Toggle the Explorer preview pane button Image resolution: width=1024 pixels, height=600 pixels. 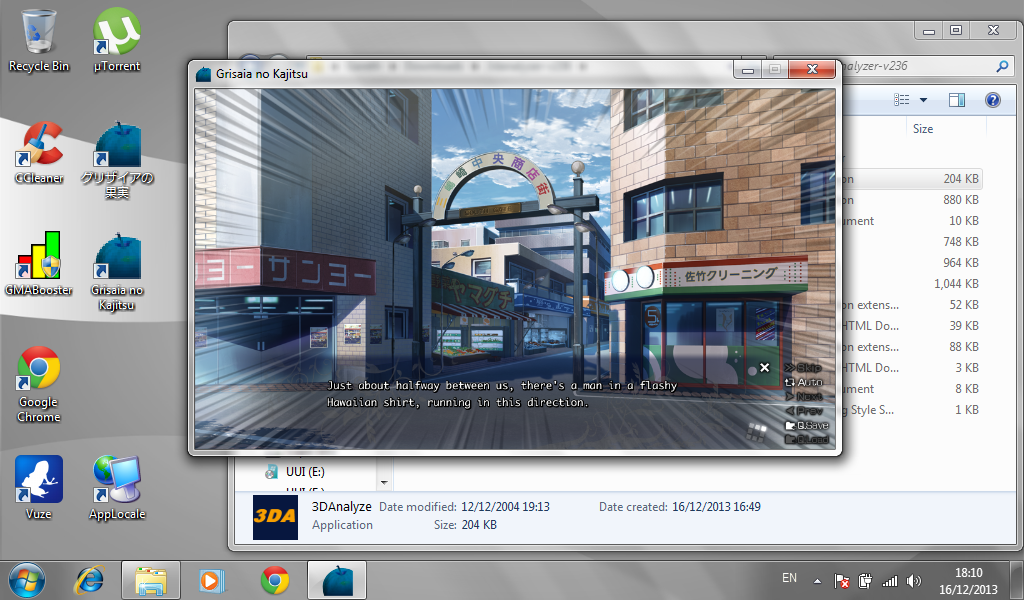[x=957, y=100]
